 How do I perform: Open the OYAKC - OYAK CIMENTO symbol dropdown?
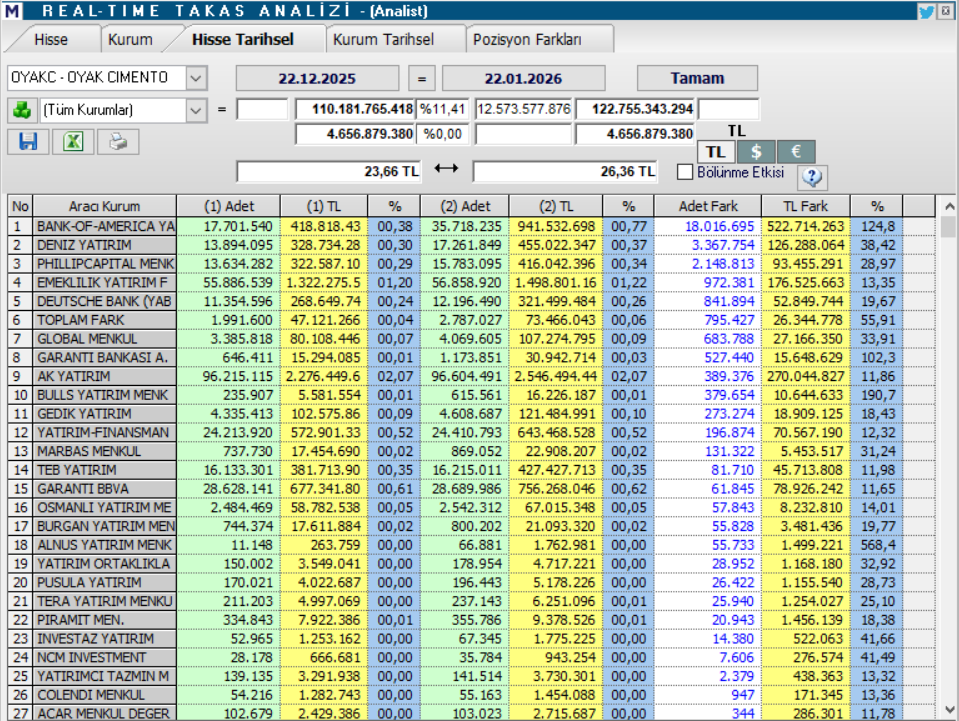[x=195, y=77]
